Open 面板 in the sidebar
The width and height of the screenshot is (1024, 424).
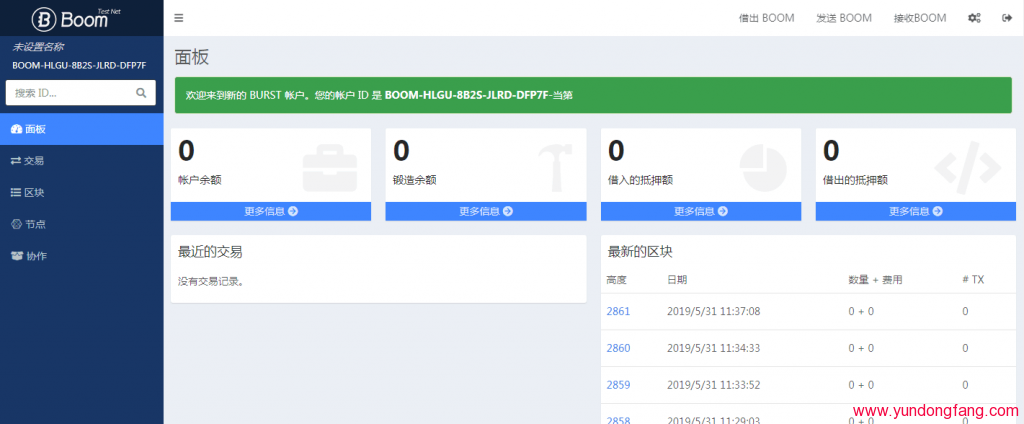click(x=35, y=129)
